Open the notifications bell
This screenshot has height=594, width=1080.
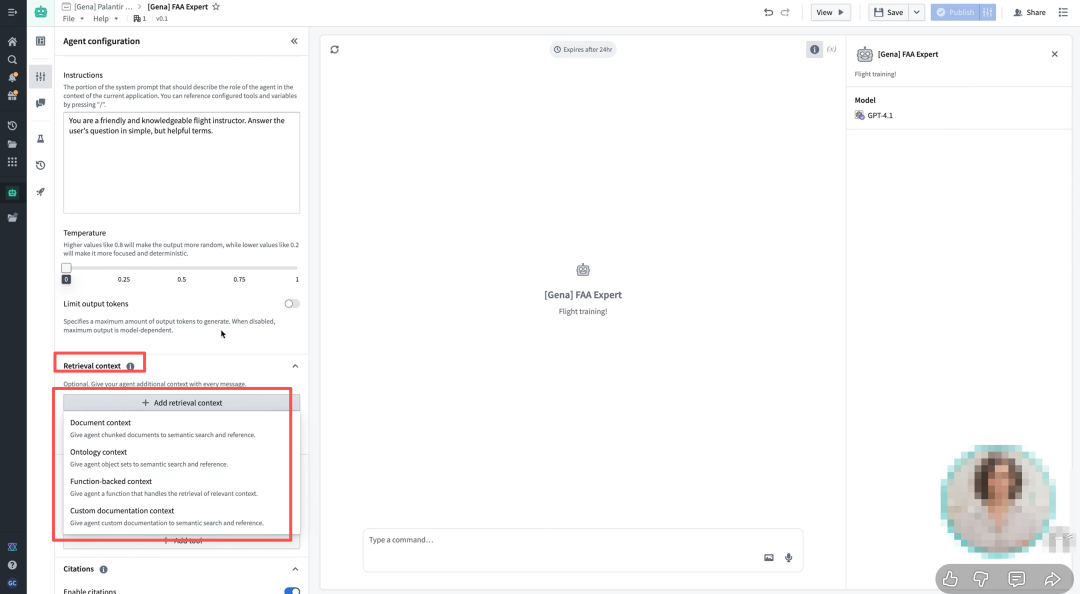12,77
